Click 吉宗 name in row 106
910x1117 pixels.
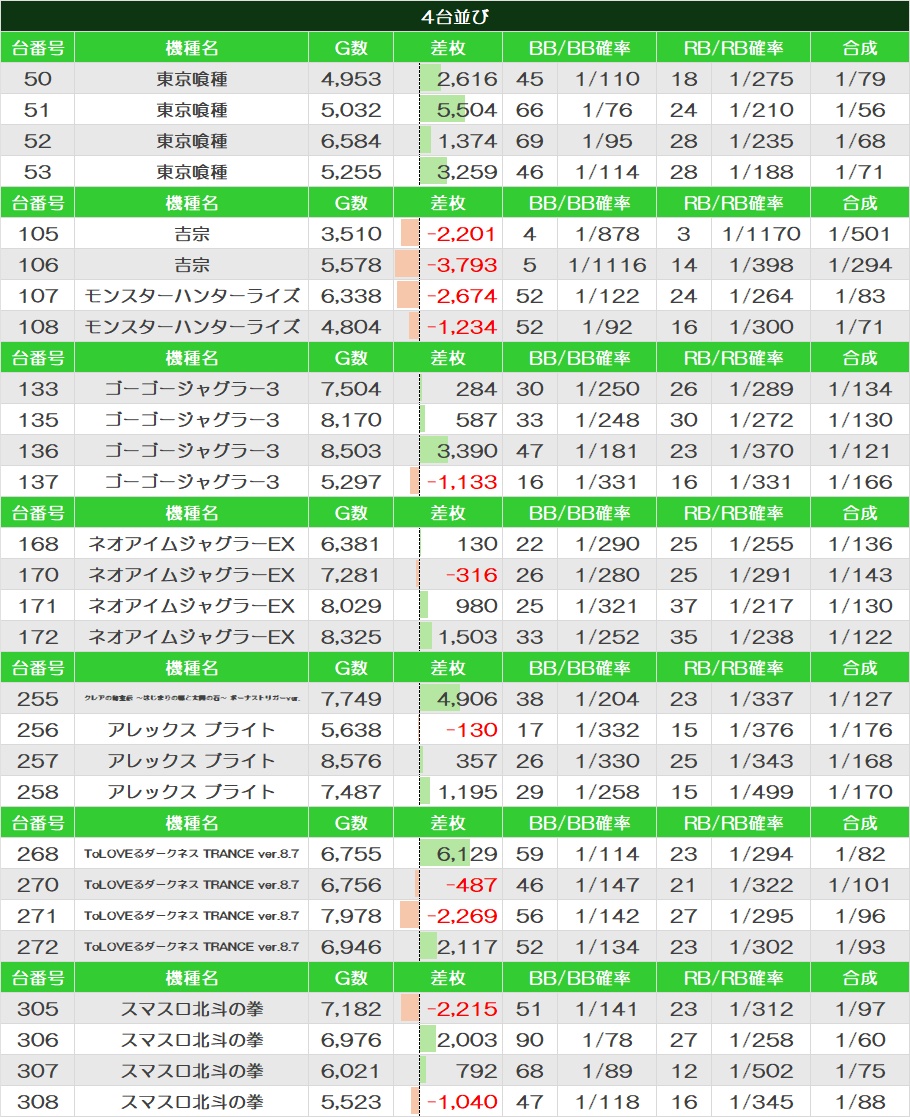pyautogui.click(x=192, y=265)
